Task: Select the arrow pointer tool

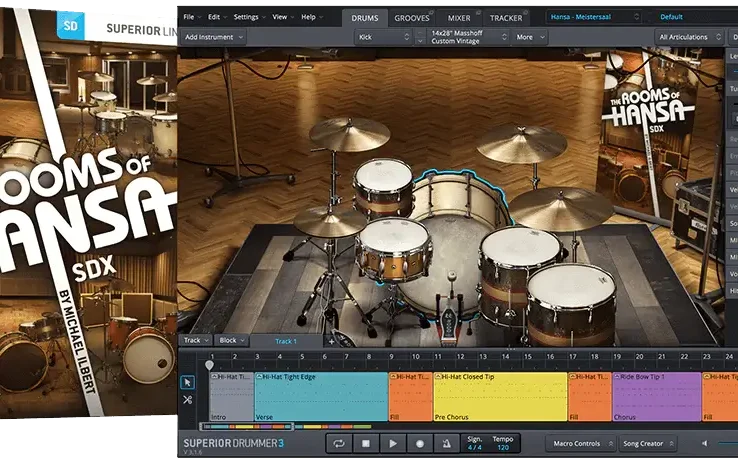Action: pos(187,382)
